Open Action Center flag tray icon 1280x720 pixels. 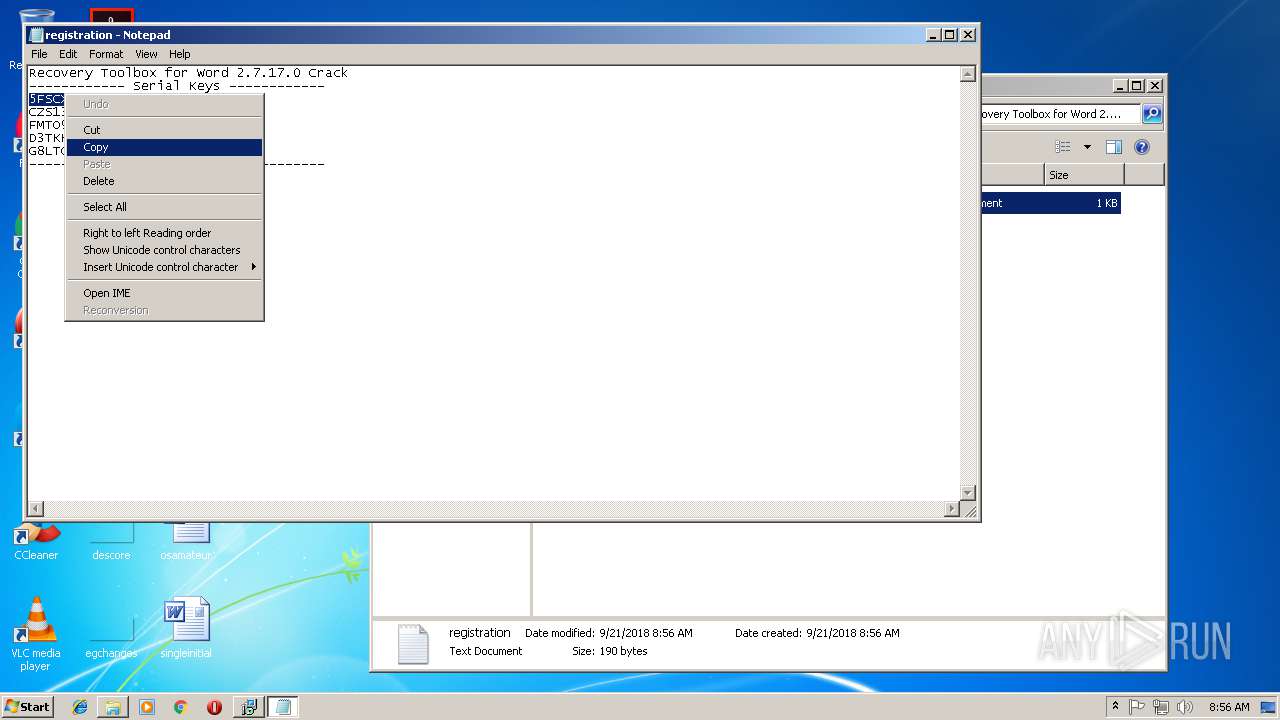[1137, 707]
